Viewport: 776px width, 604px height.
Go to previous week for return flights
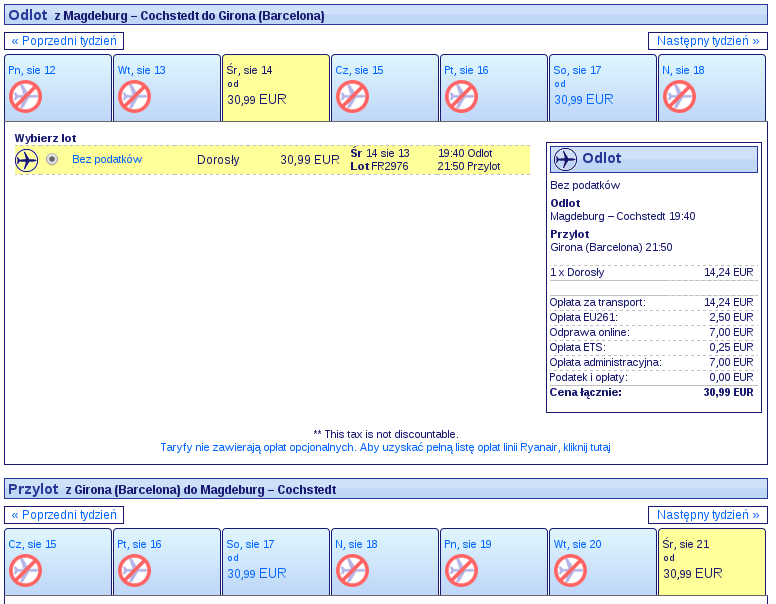tap(64, 515)
